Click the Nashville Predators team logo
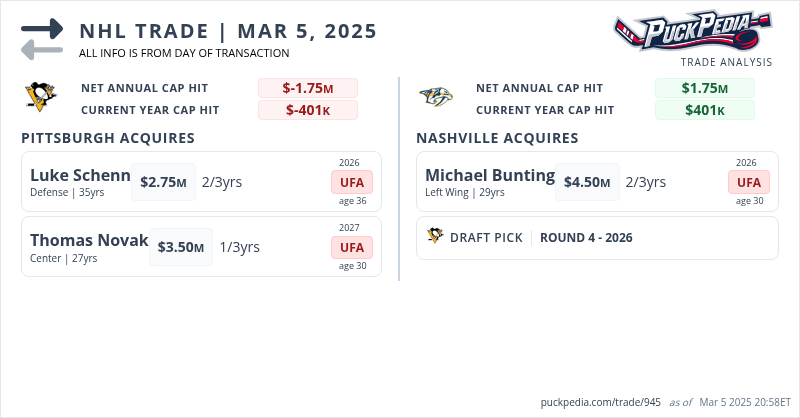This screenshot has height=418, width=800. tap(436, 98)
